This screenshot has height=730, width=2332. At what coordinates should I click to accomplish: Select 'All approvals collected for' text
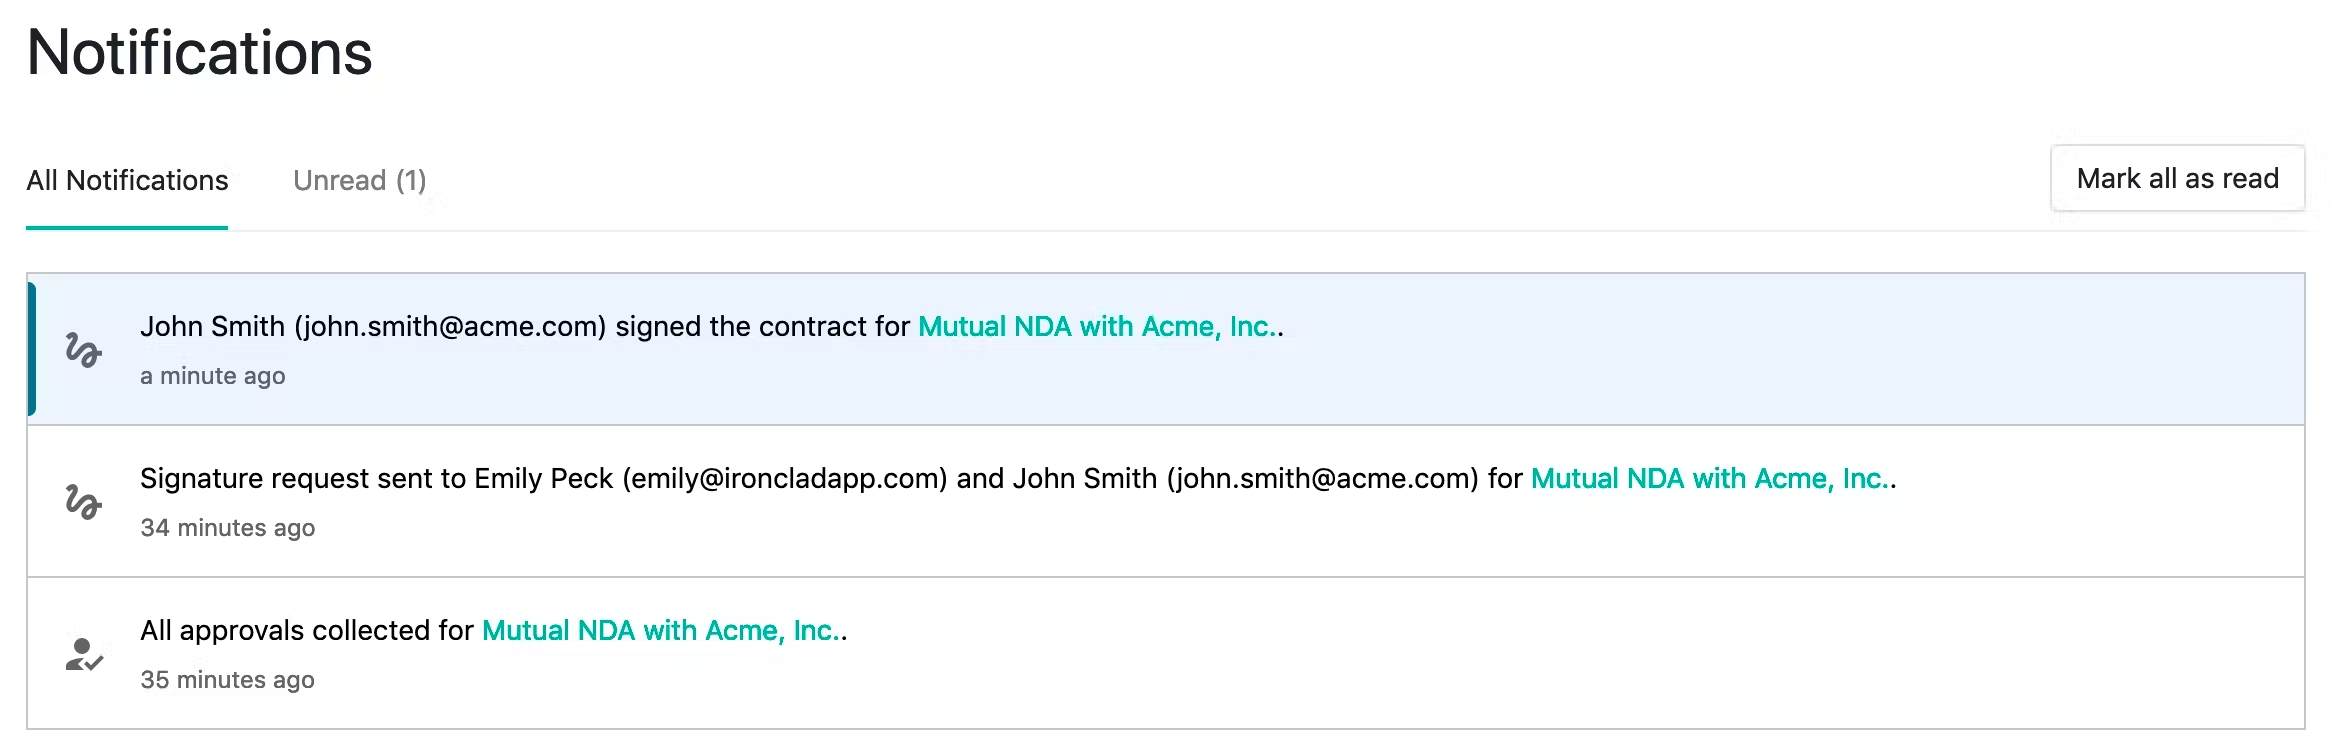coord(307,631)
